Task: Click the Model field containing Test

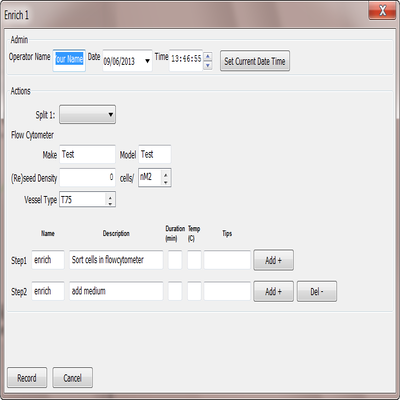Action: tap(155, 154)
